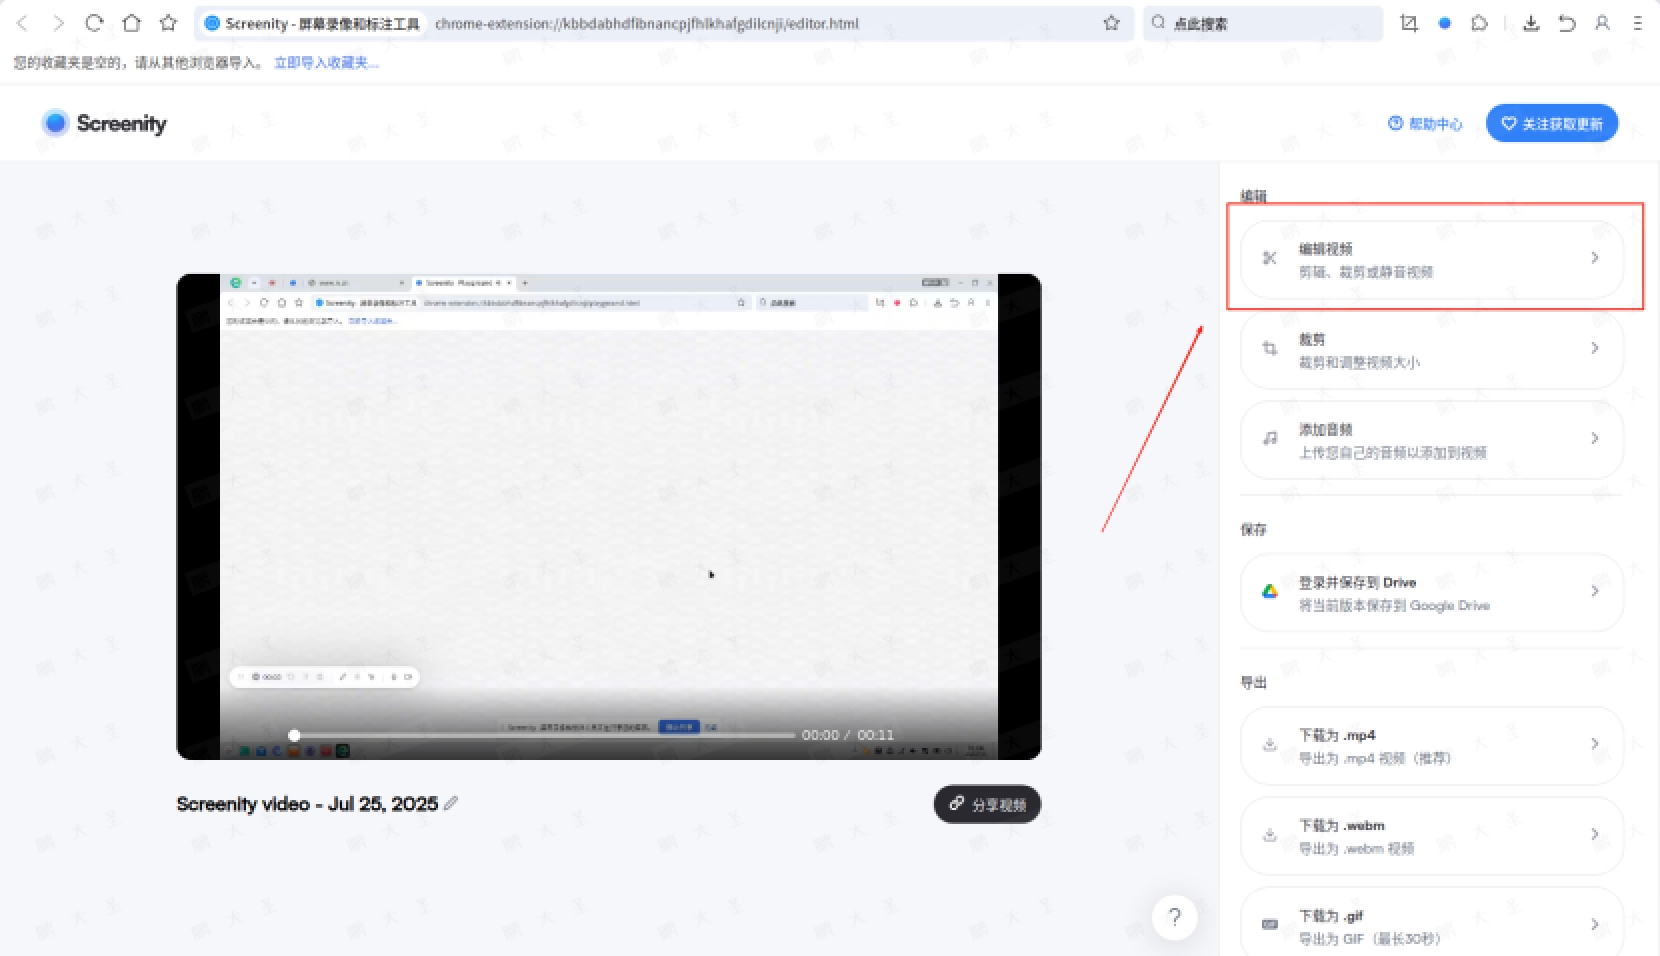Click the downloads icon in the browser toolbar
Screen dimensions: 1660x956
1531,23
